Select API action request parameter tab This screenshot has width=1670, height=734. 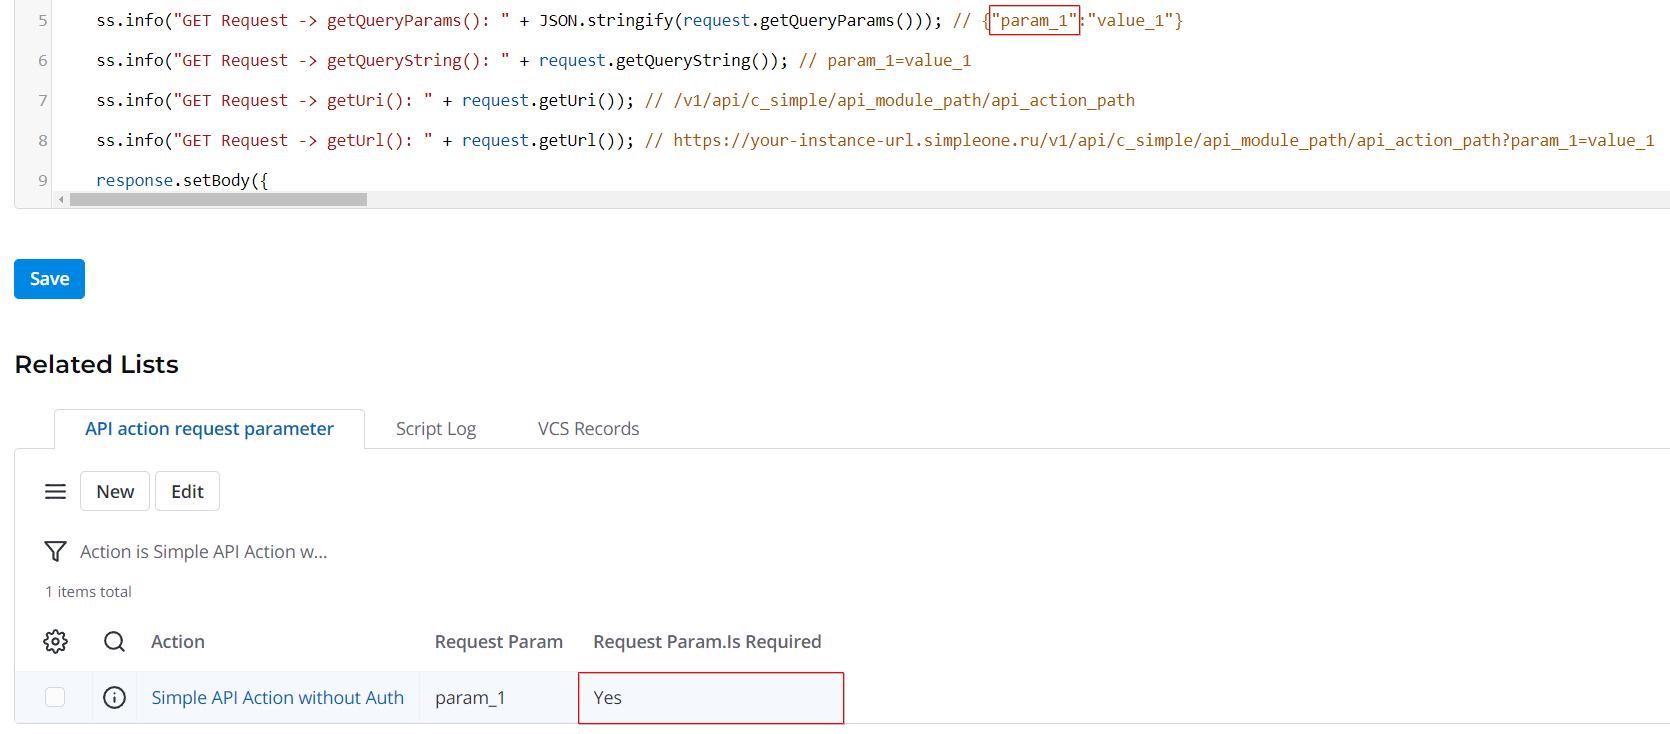(209, 429)
